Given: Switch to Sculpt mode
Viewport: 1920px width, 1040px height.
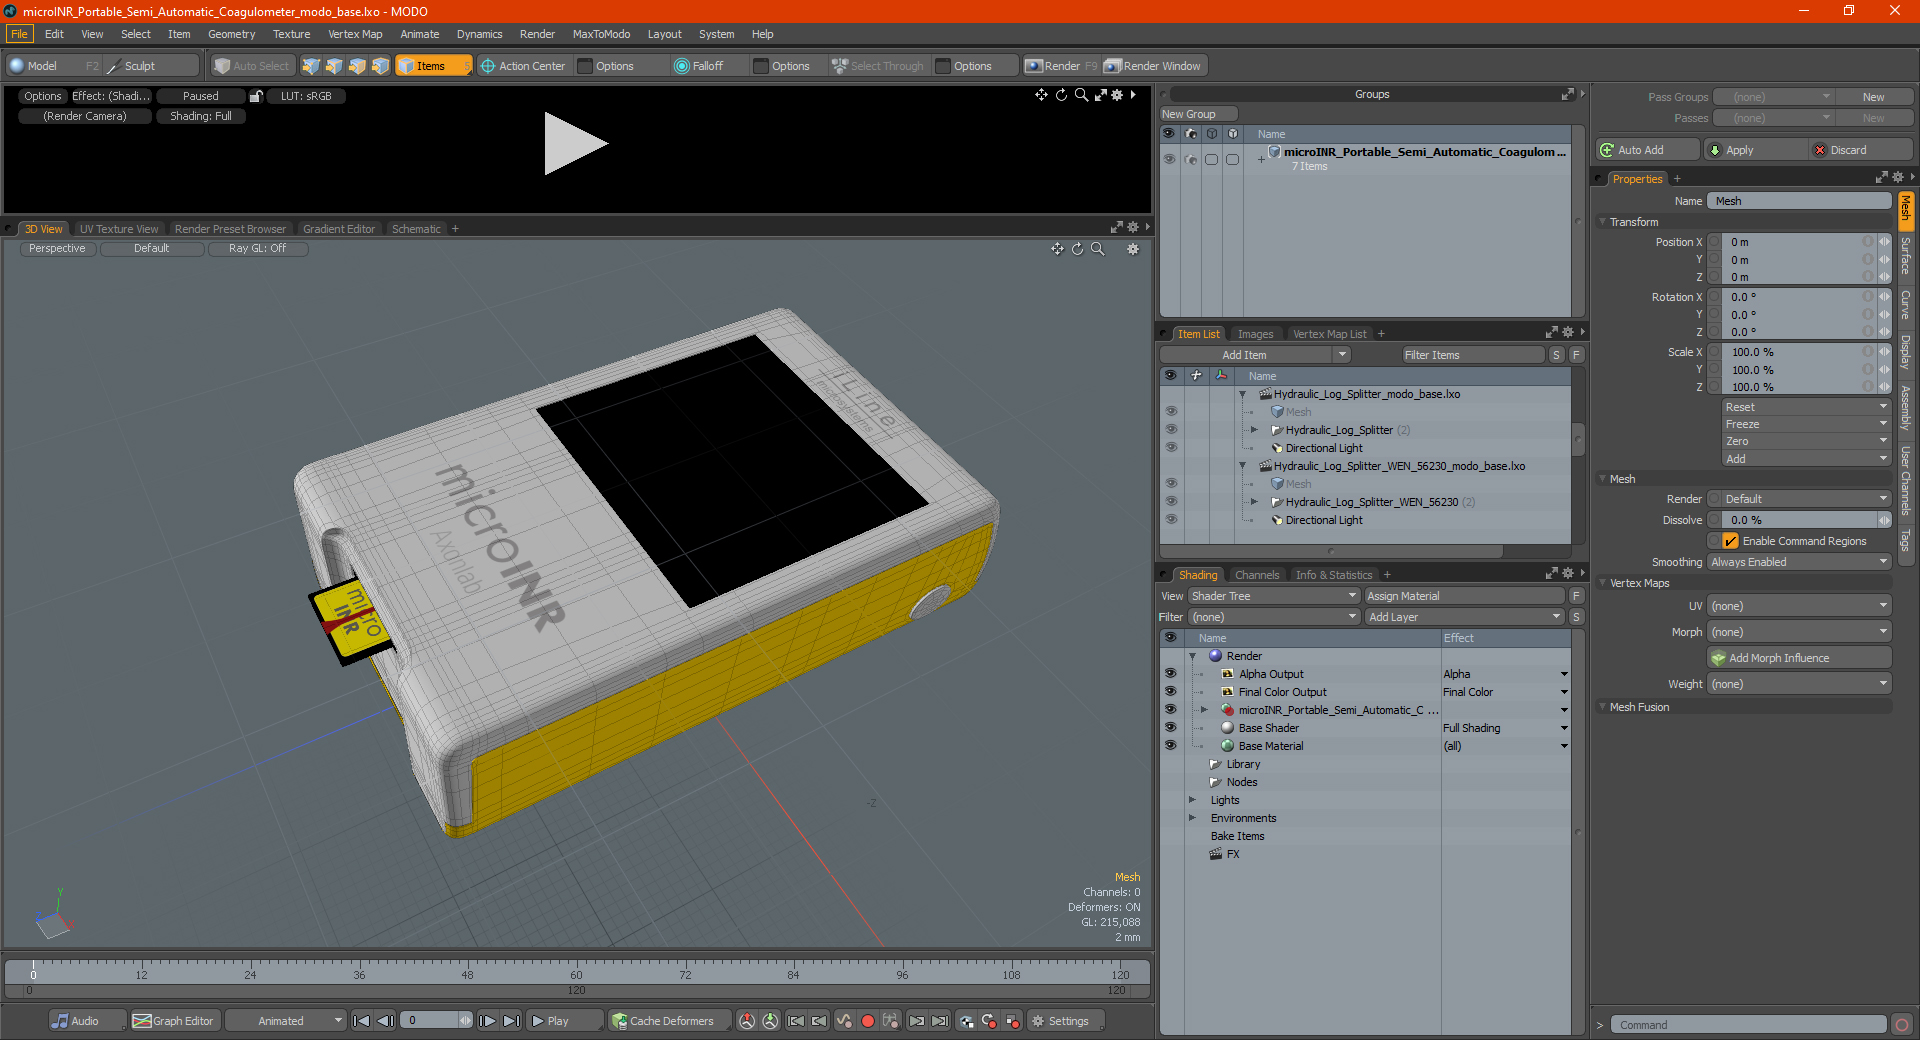Looking at the screenshot, I should (151, 66).
